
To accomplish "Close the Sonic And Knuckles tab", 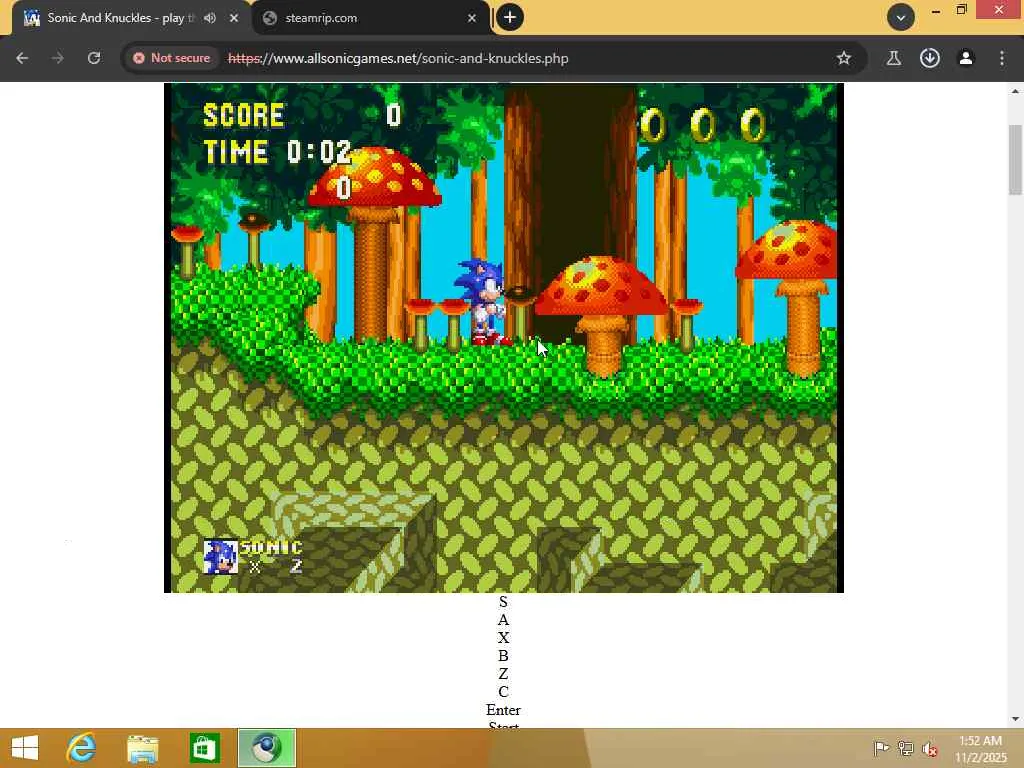I will coord(234,18).
